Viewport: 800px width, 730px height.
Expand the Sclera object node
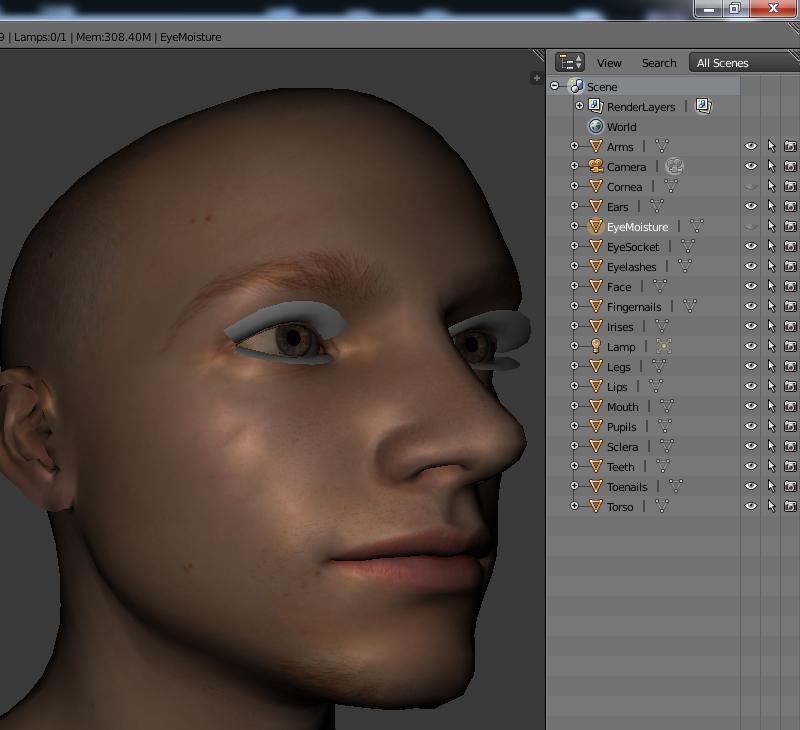[575, 446]
